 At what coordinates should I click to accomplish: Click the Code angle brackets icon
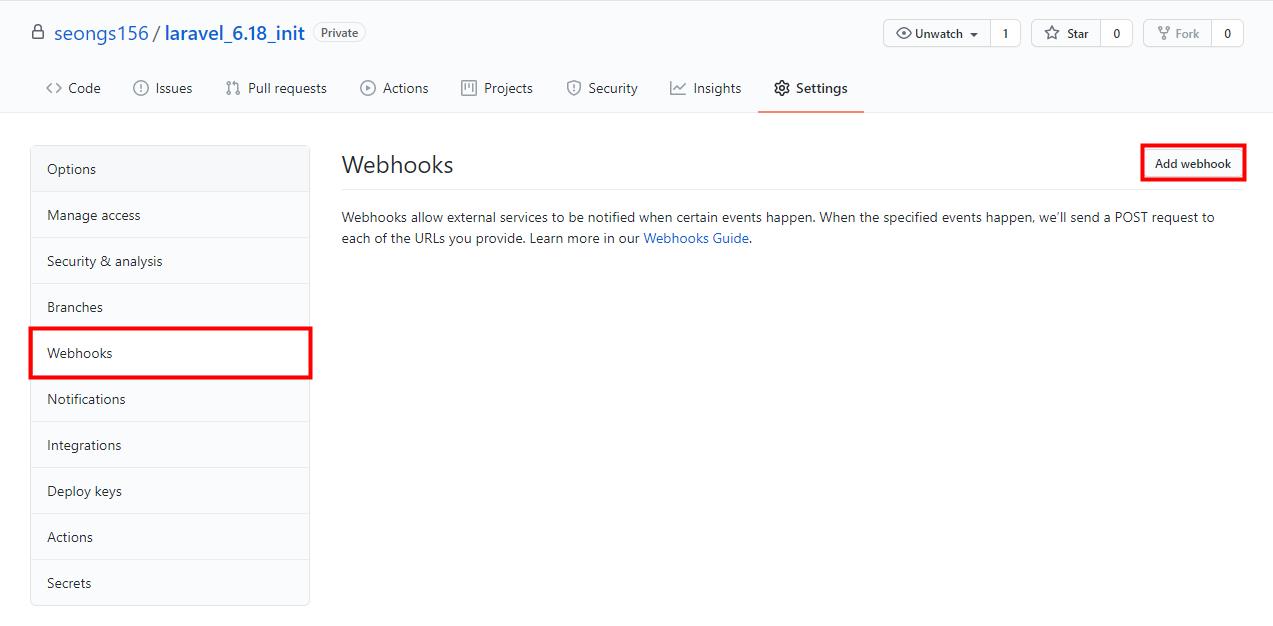click(x=54, y=88)
